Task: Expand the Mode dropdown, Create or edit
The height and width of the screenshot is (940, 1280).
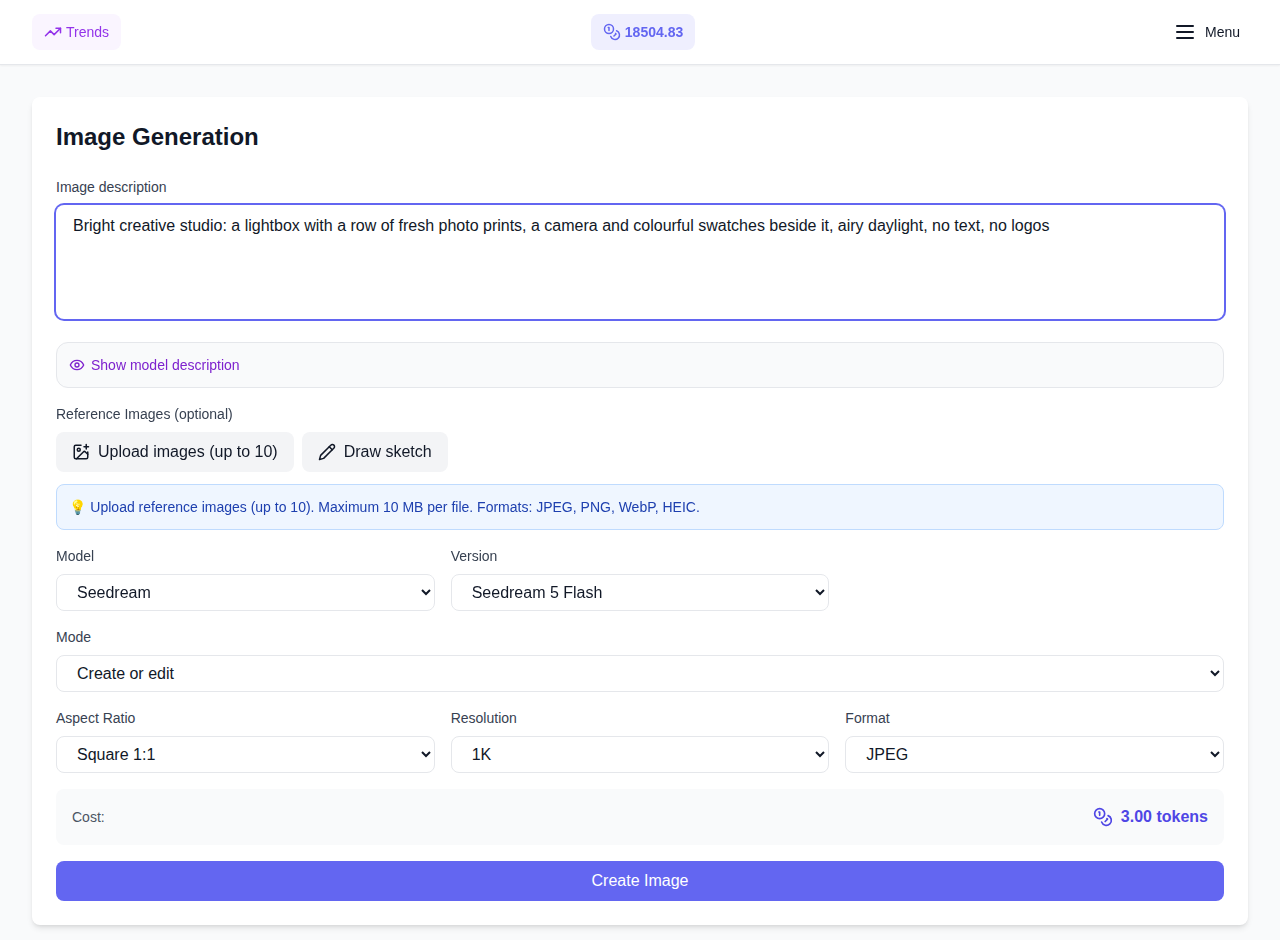Action: [x=640, y=673]
